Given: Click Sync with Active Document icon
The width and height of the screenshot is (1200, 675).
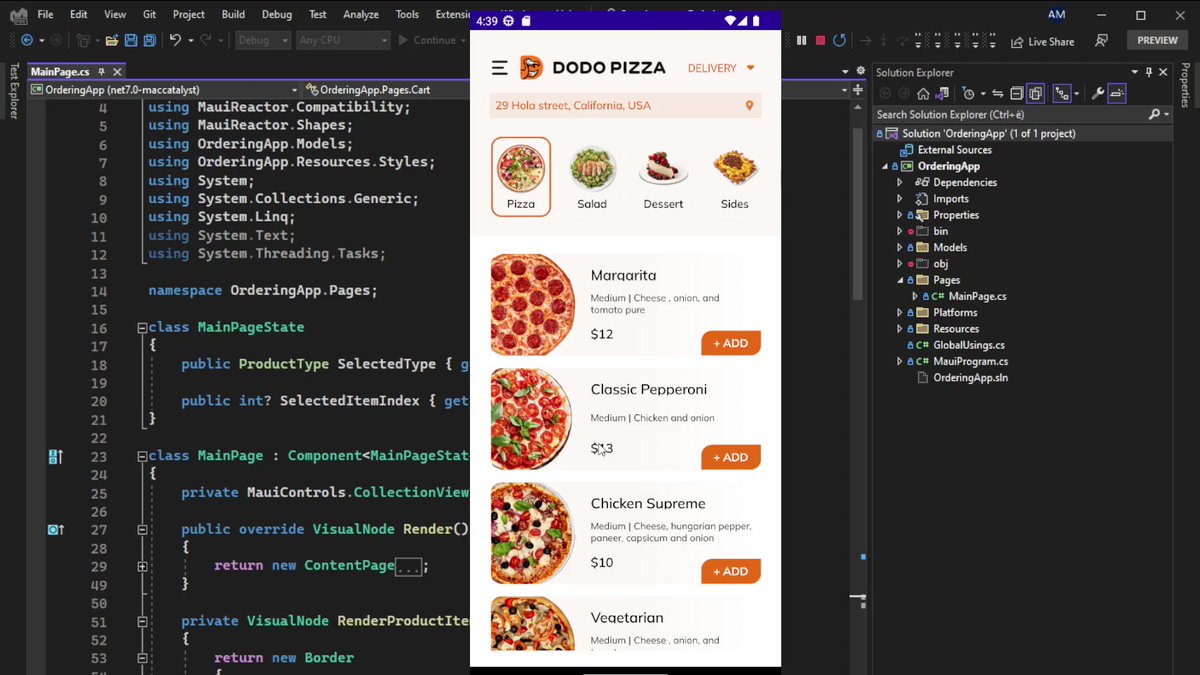Looking at the screenshot, I should [997, 93].
